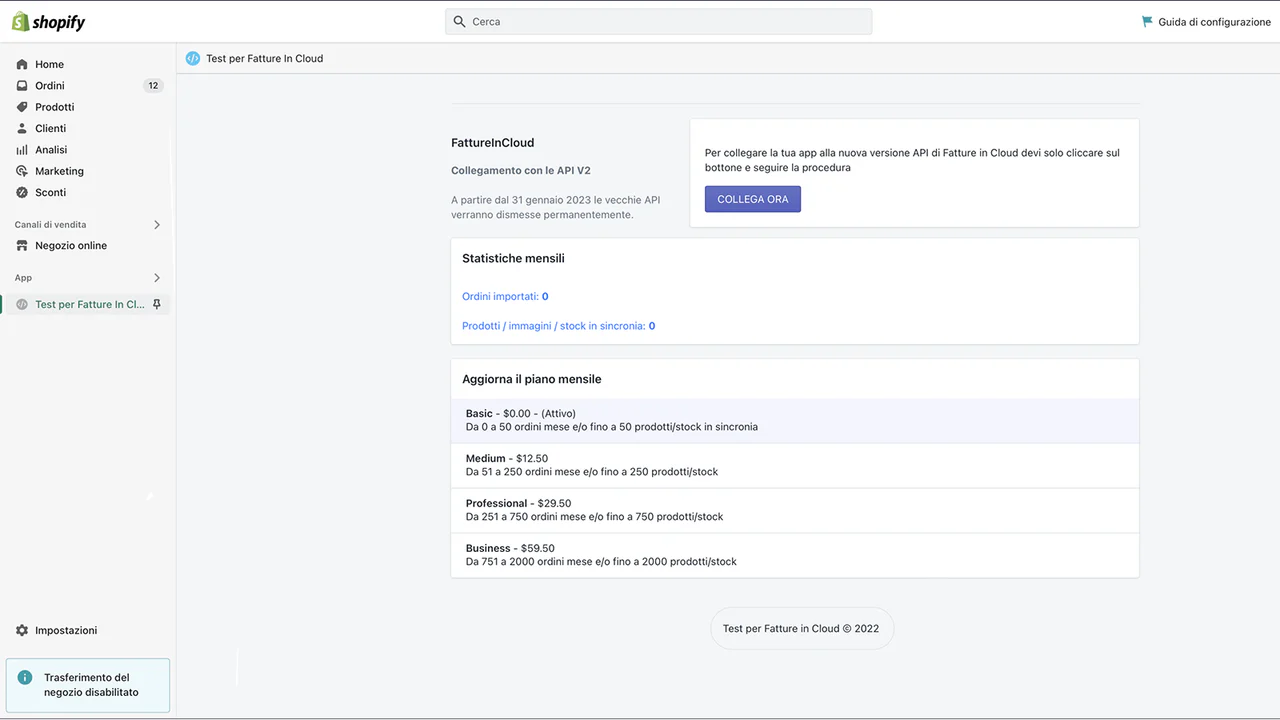The width and height of the screenshot is (1280, 720).
Task: Open Guida di configurazione
Action: [1206, 22]
